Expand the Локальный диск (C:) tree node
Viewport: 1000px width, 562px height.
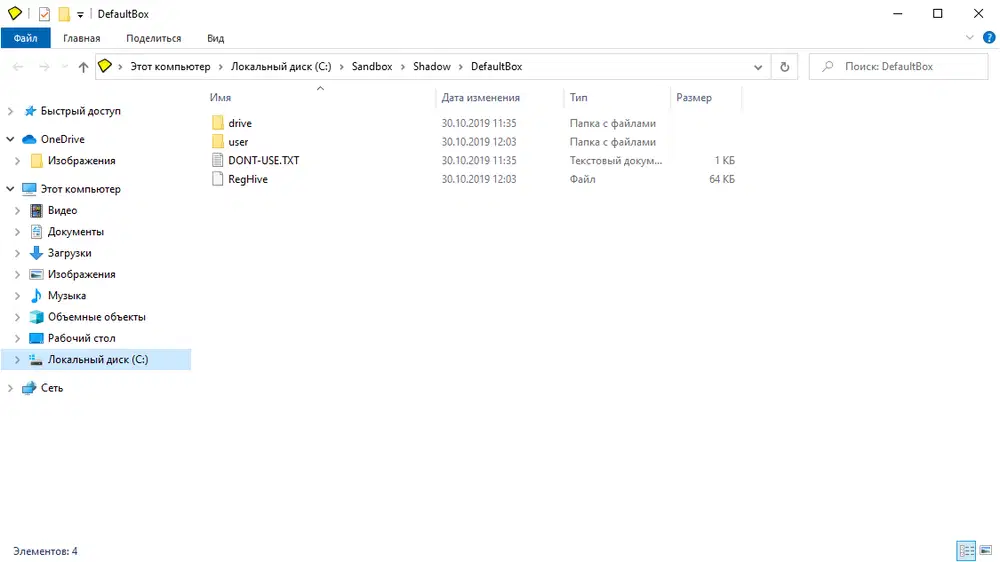tap(17, 360)
